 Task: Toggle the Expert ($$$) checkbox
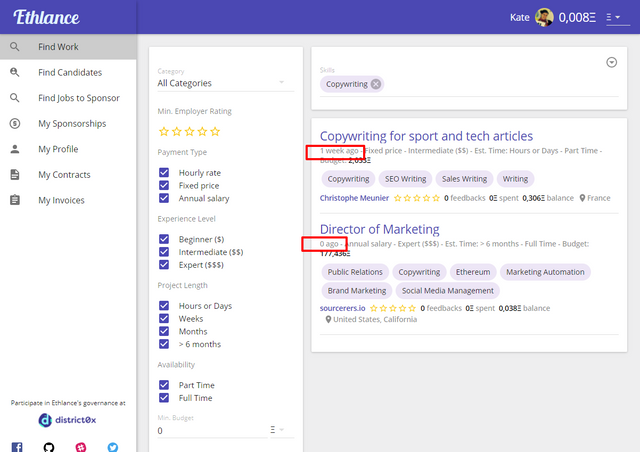pos(164,265)
